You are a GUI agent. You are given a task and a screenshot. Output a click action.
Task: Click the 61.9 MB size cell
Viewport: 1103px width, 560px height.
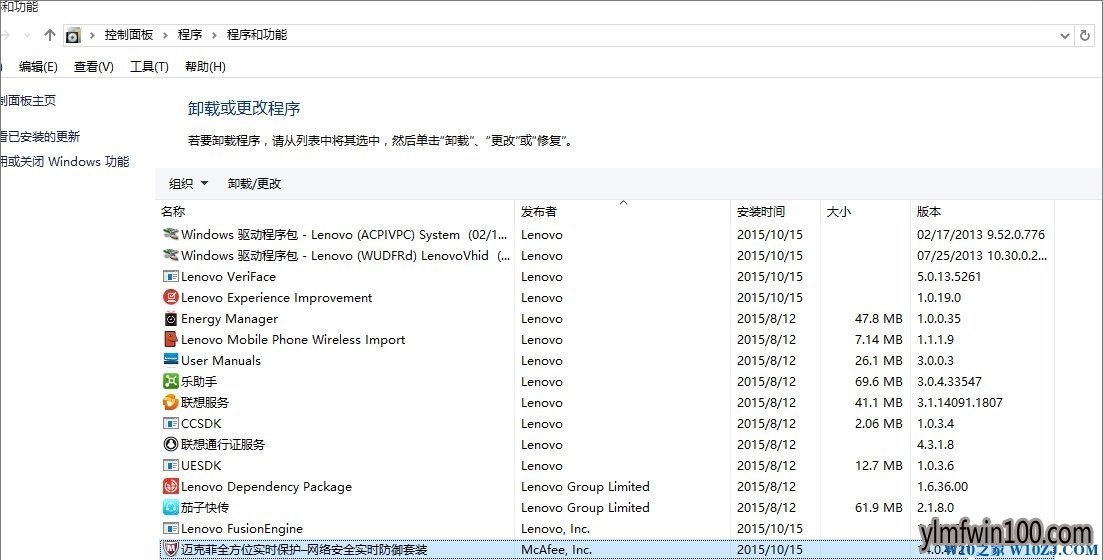pos(879,507)
